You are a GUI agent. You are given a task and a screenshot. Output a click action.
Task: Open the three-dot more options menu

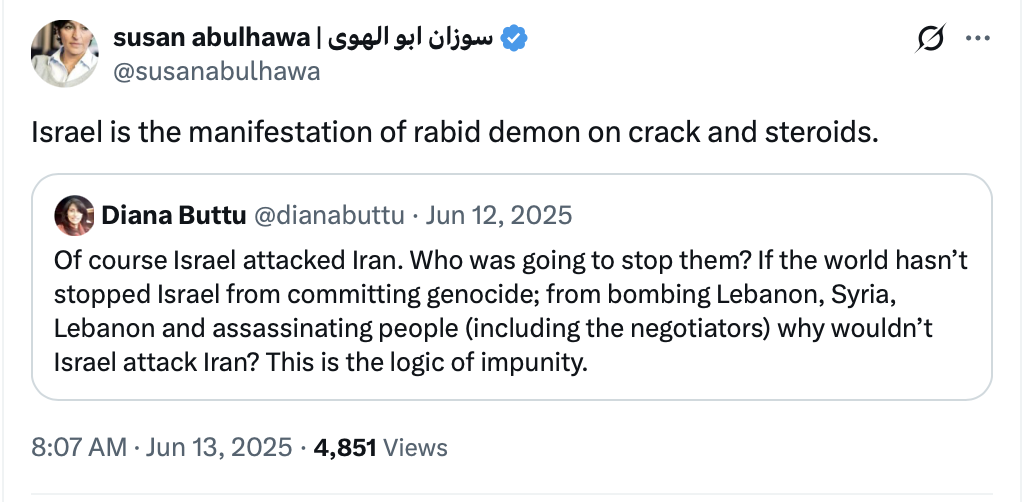point(976,39)
